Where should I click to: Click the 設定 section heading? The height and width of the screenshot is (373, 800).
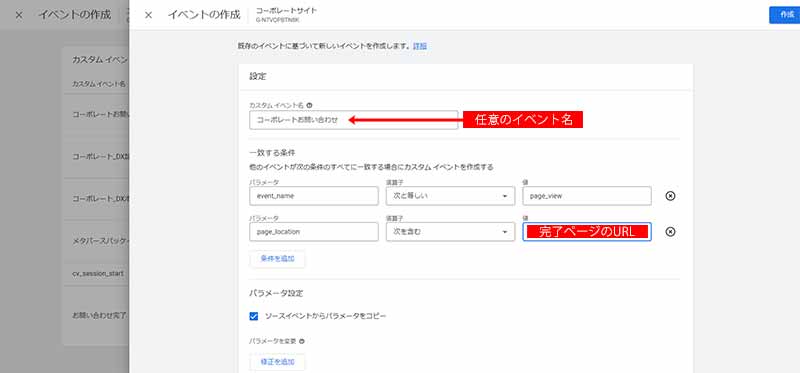(x=258, y=77)
